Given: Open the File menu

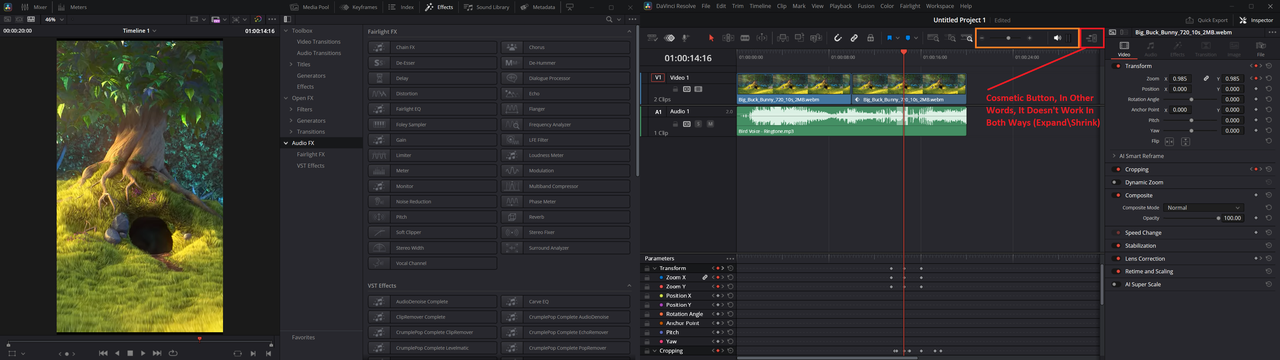Looking at the screenshot, I should [x=706, y=6].
